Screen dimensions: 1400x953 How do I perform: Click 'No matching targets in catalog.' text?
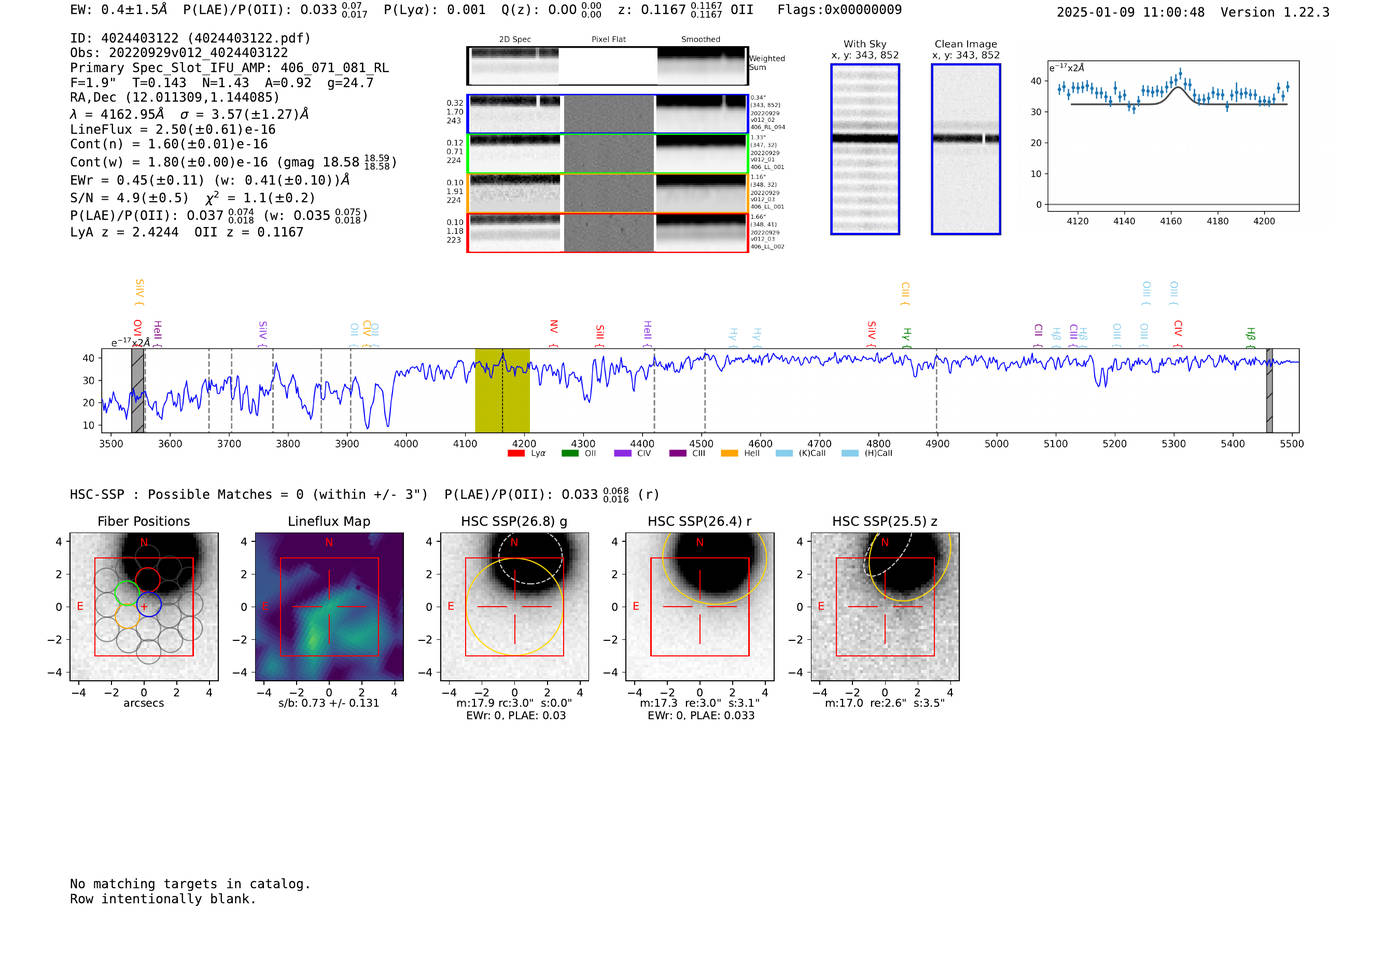pyautogui.click(x=190, y=884)
